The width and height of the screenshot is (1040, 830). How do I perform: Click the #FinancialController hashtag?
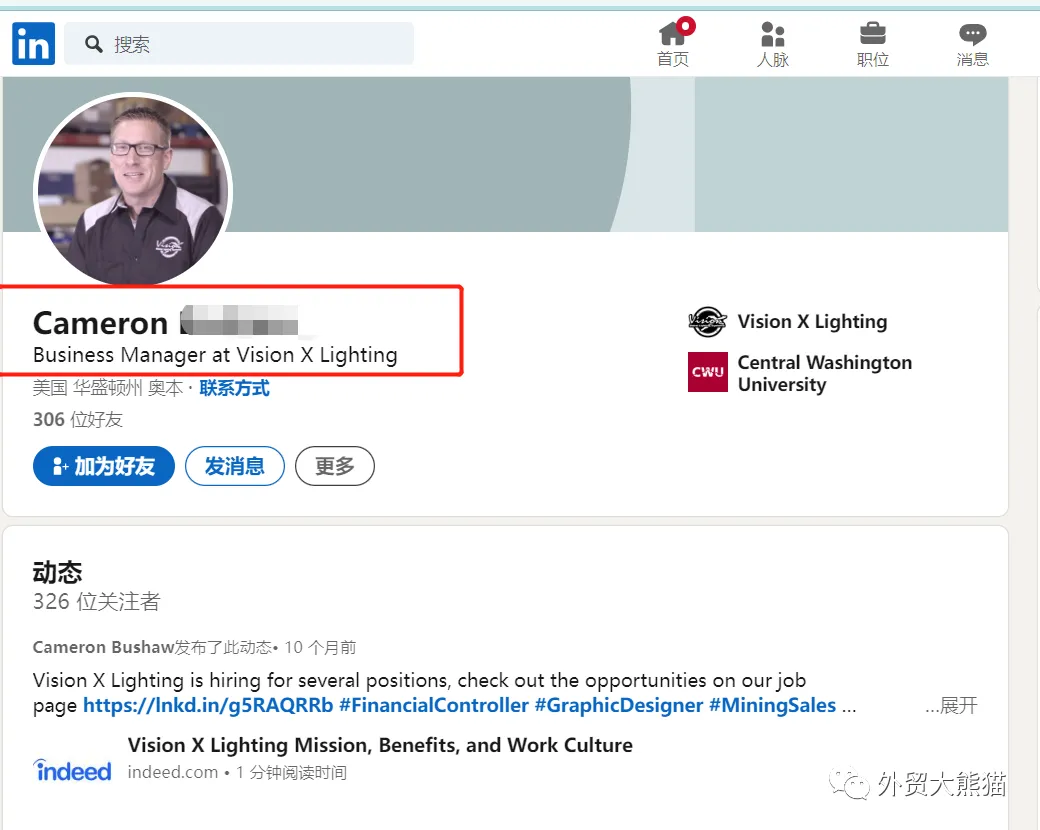(x=434, y=705)
